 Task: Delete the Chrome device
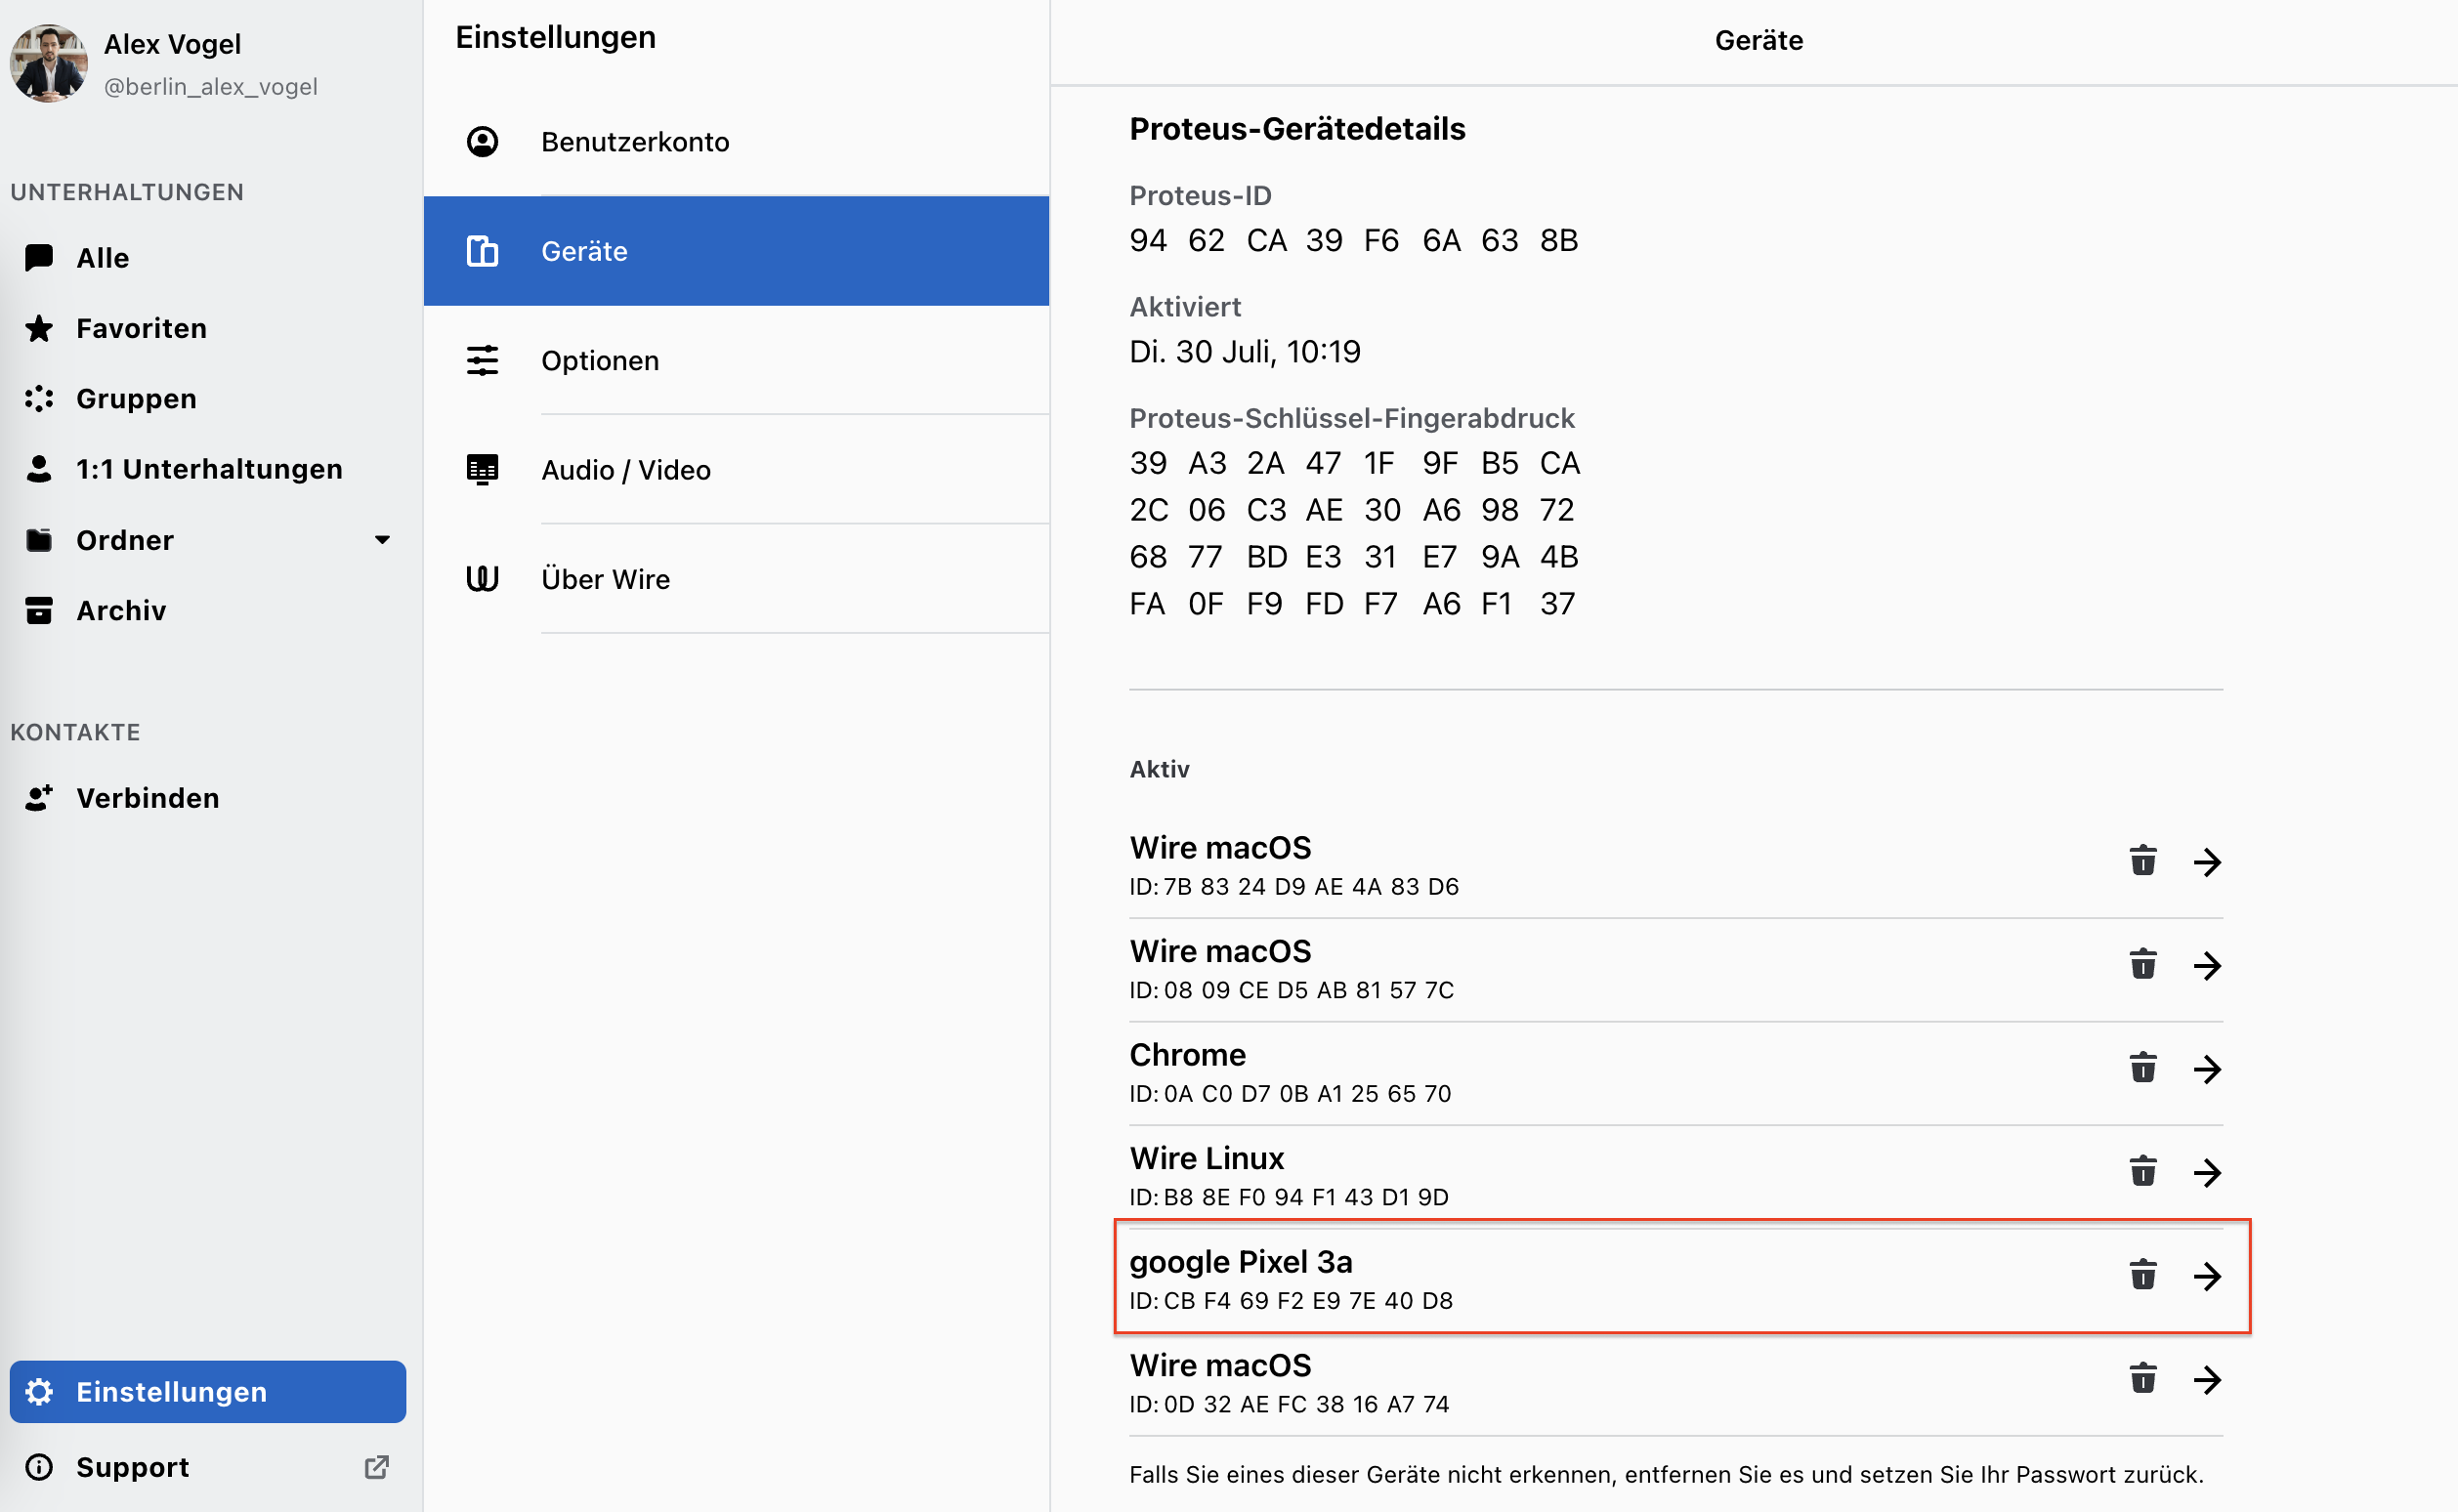(2142, 1068)
